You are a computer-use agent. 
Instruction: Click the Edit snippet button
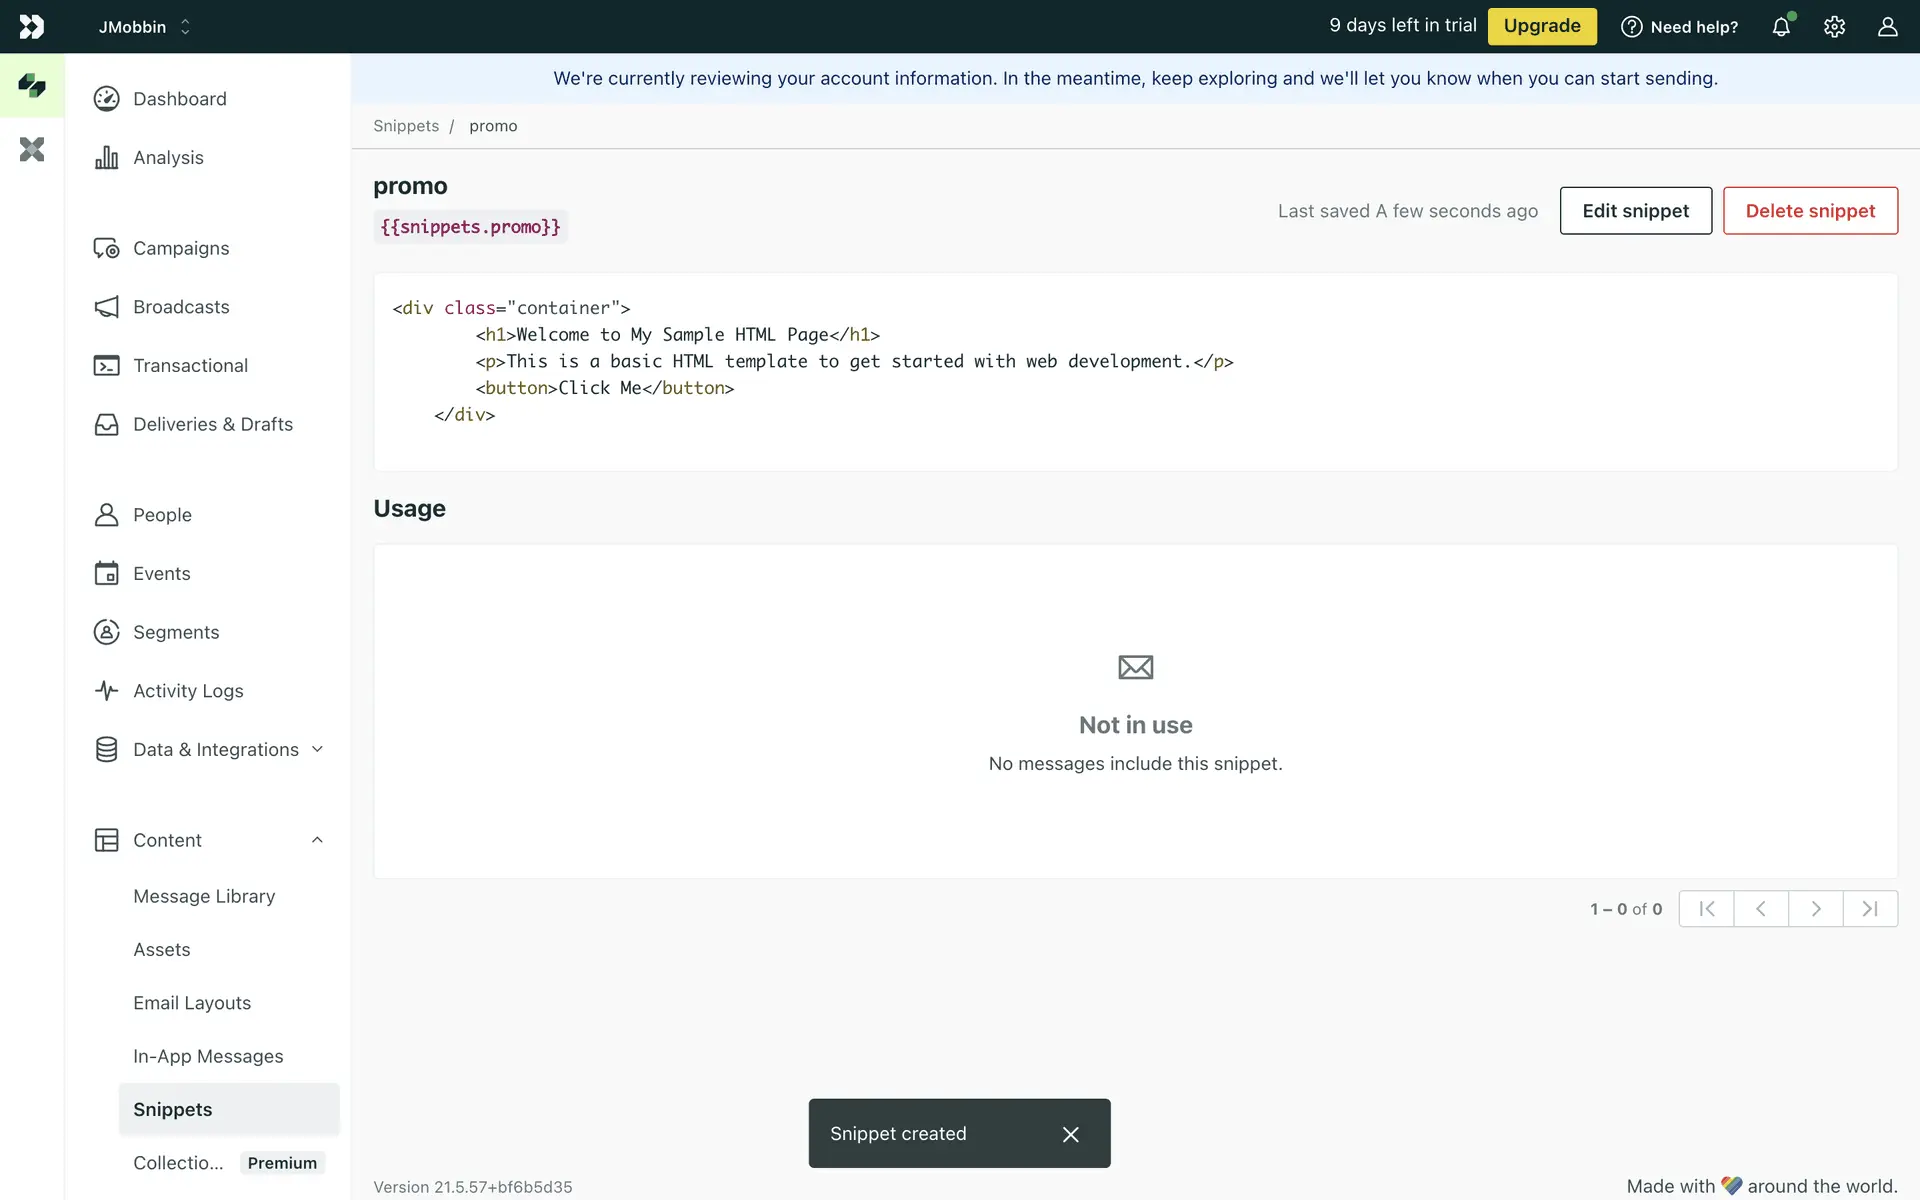coord(1635,211)
